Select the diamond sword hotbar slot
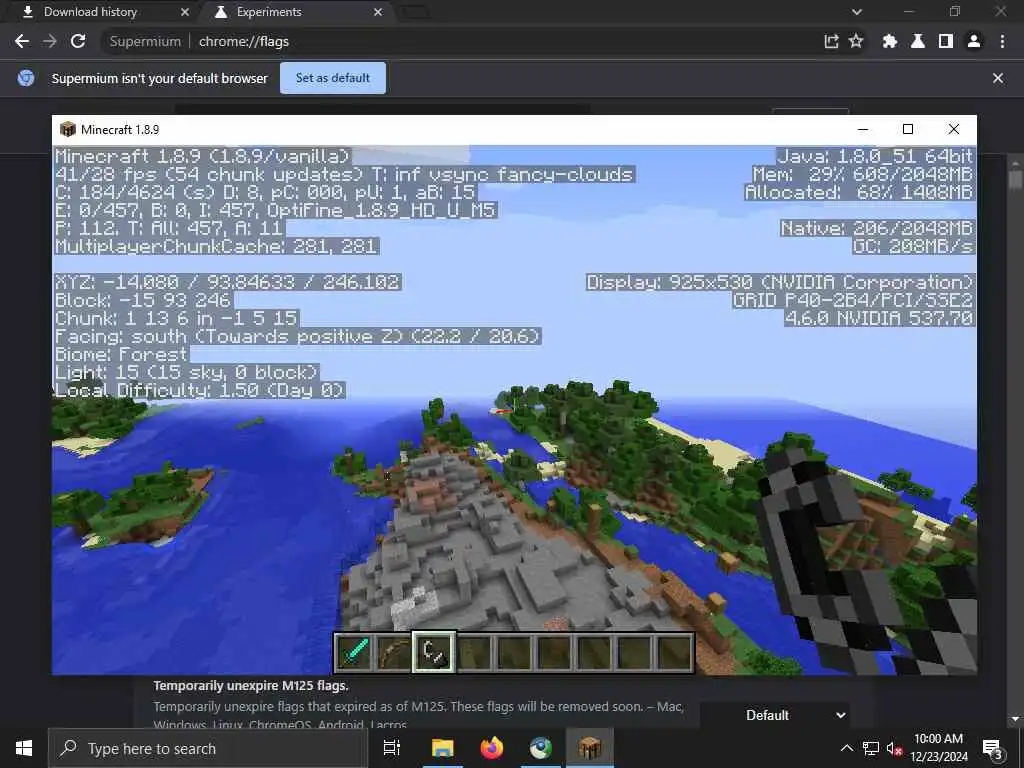 pyautogui.click(x=354, y=652)
